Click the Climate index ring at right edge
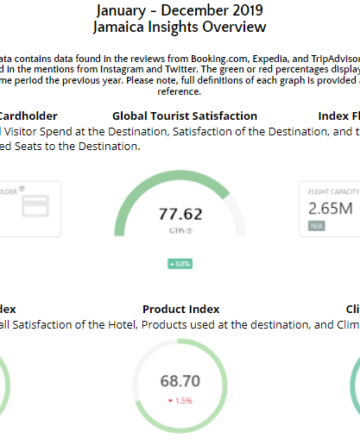This screenshot has height=445, width=360. pos(355,386)
